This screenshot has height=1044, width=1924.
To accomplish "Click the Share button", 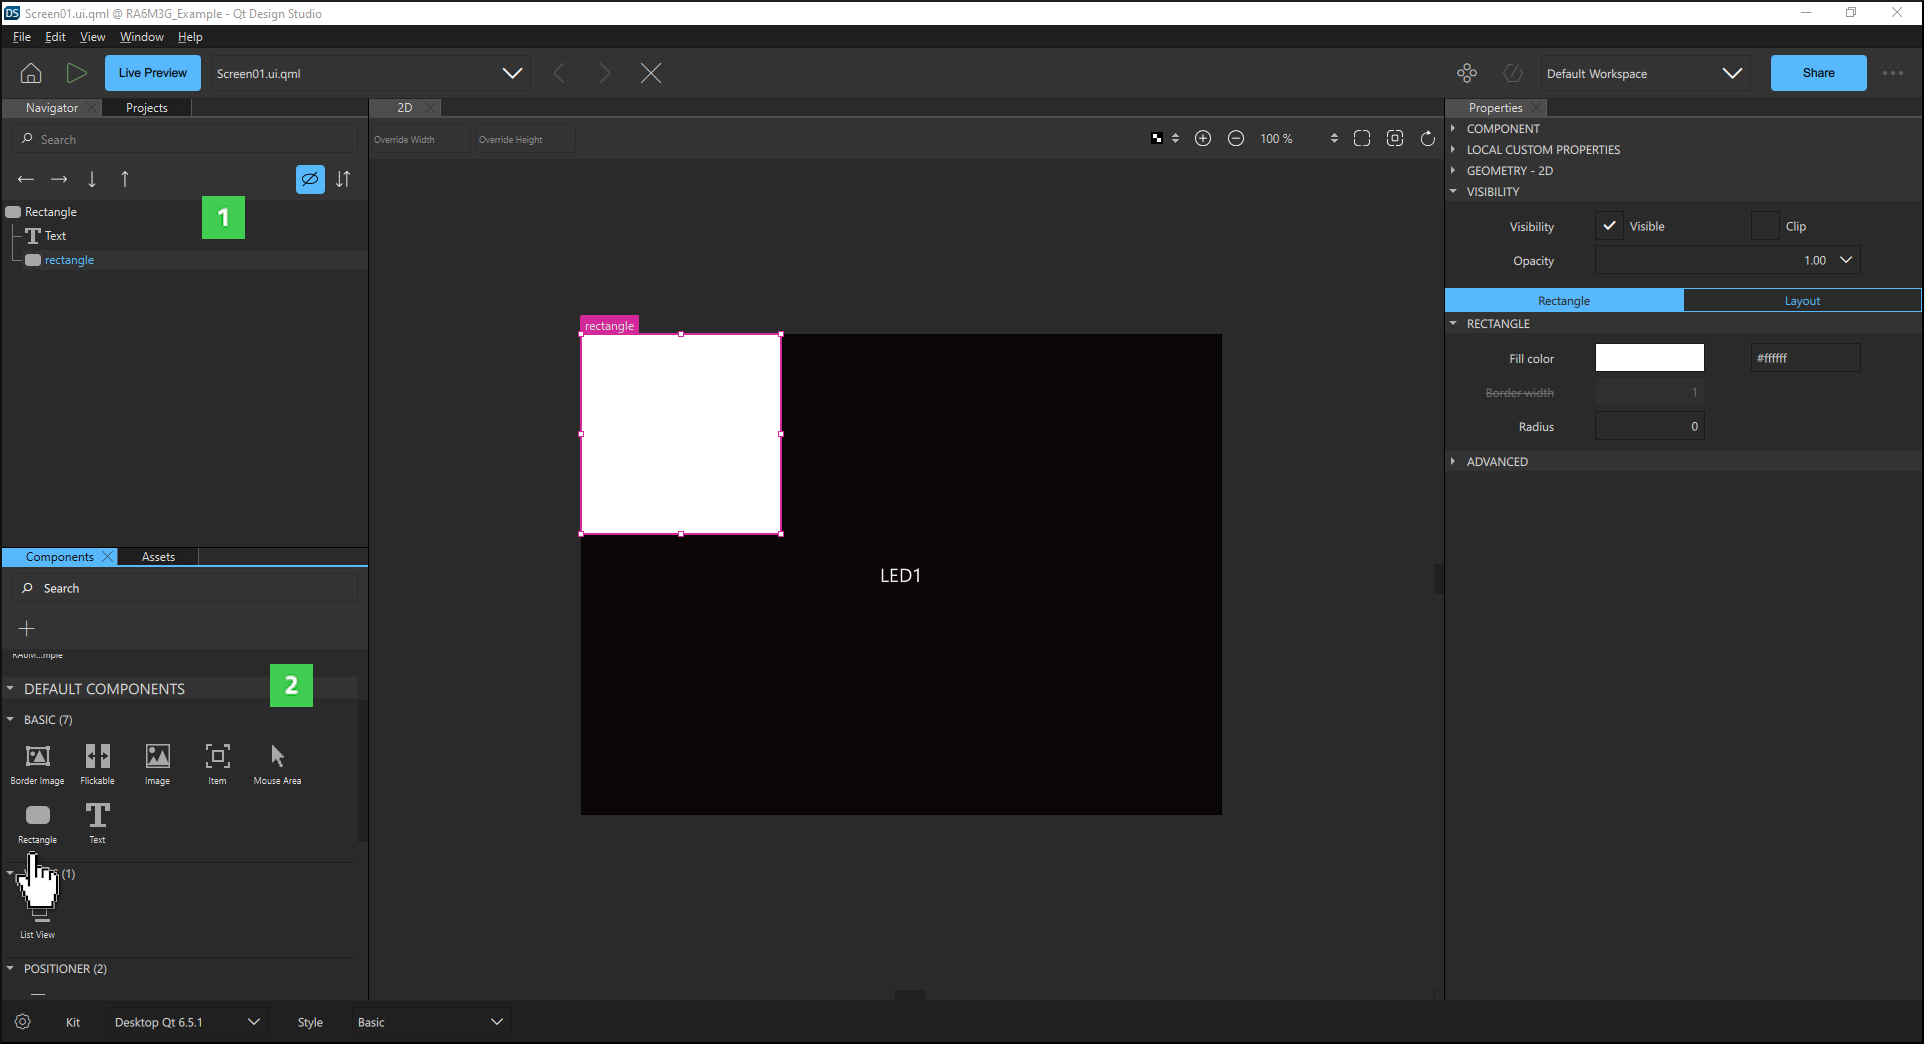I will (x=1818, y=73).
